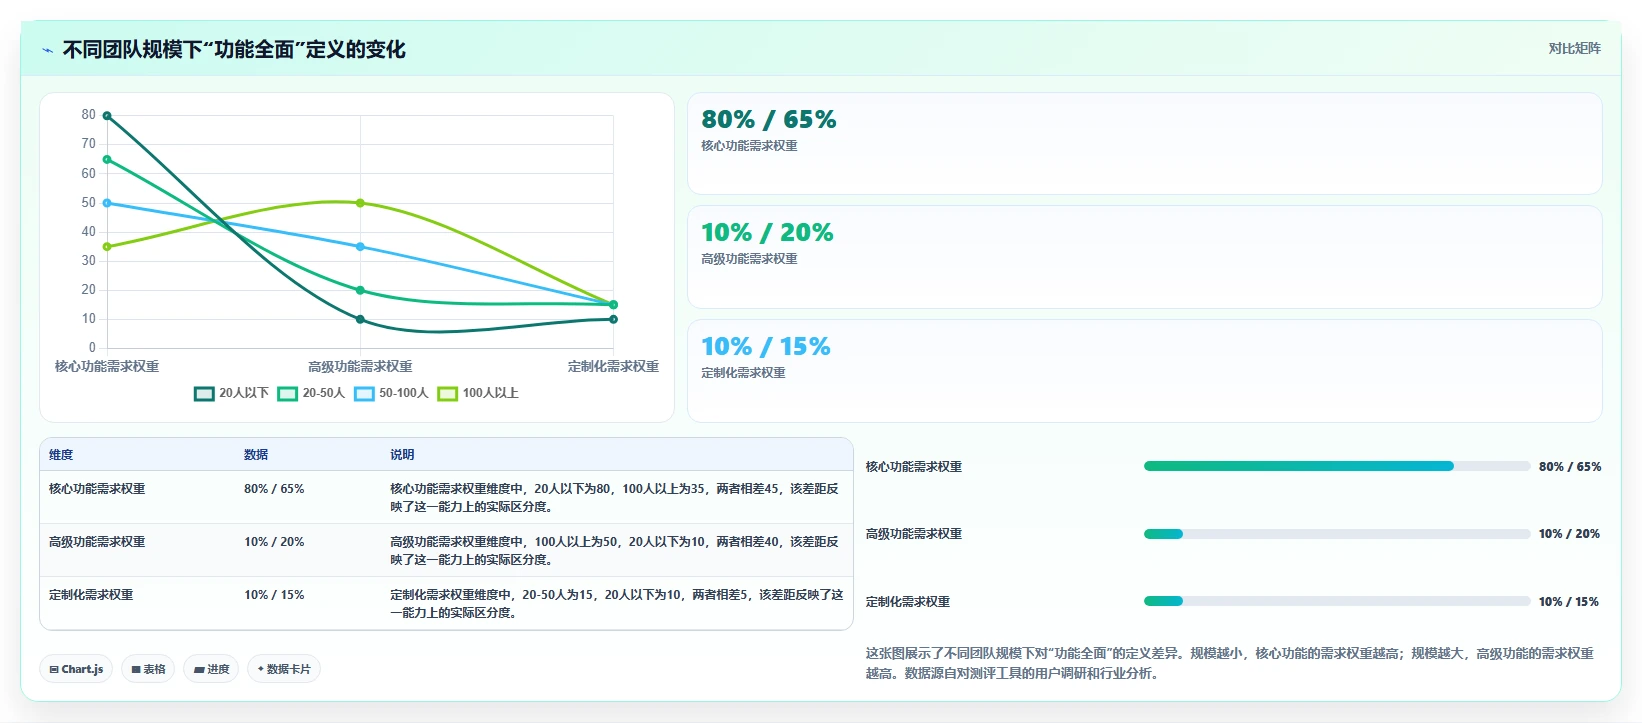Click the 100人以上 peak point at 50
1642x723 pixels.
pyautogui.click(x=360, y=203)
